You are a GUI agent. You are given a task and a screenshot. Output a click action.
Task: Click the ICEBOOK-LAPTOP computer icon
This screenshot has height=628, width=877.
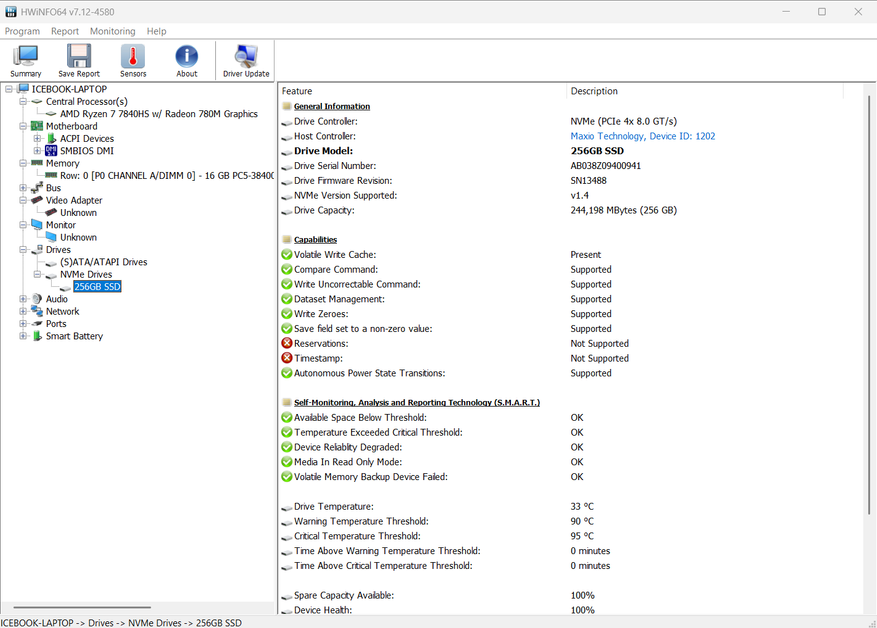pyautogui.click(x=23, y=88)
